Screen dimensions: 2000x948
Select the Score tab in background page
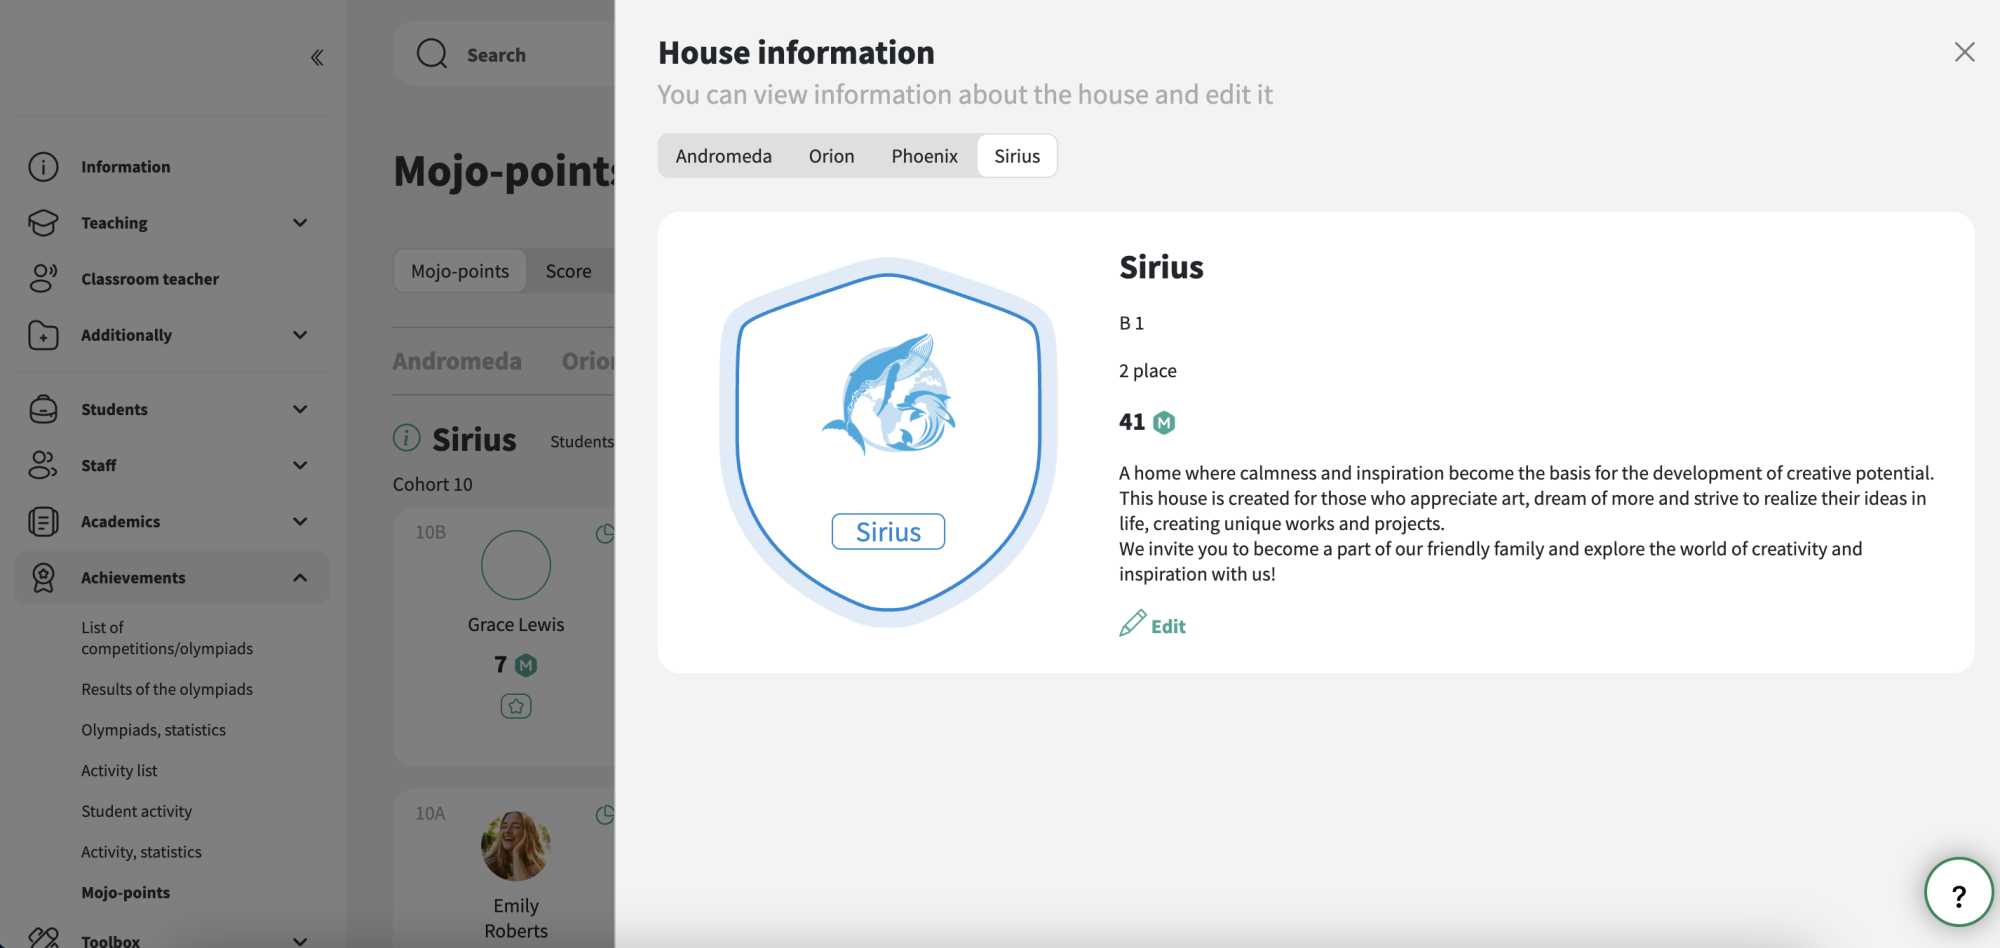point(568,271)
